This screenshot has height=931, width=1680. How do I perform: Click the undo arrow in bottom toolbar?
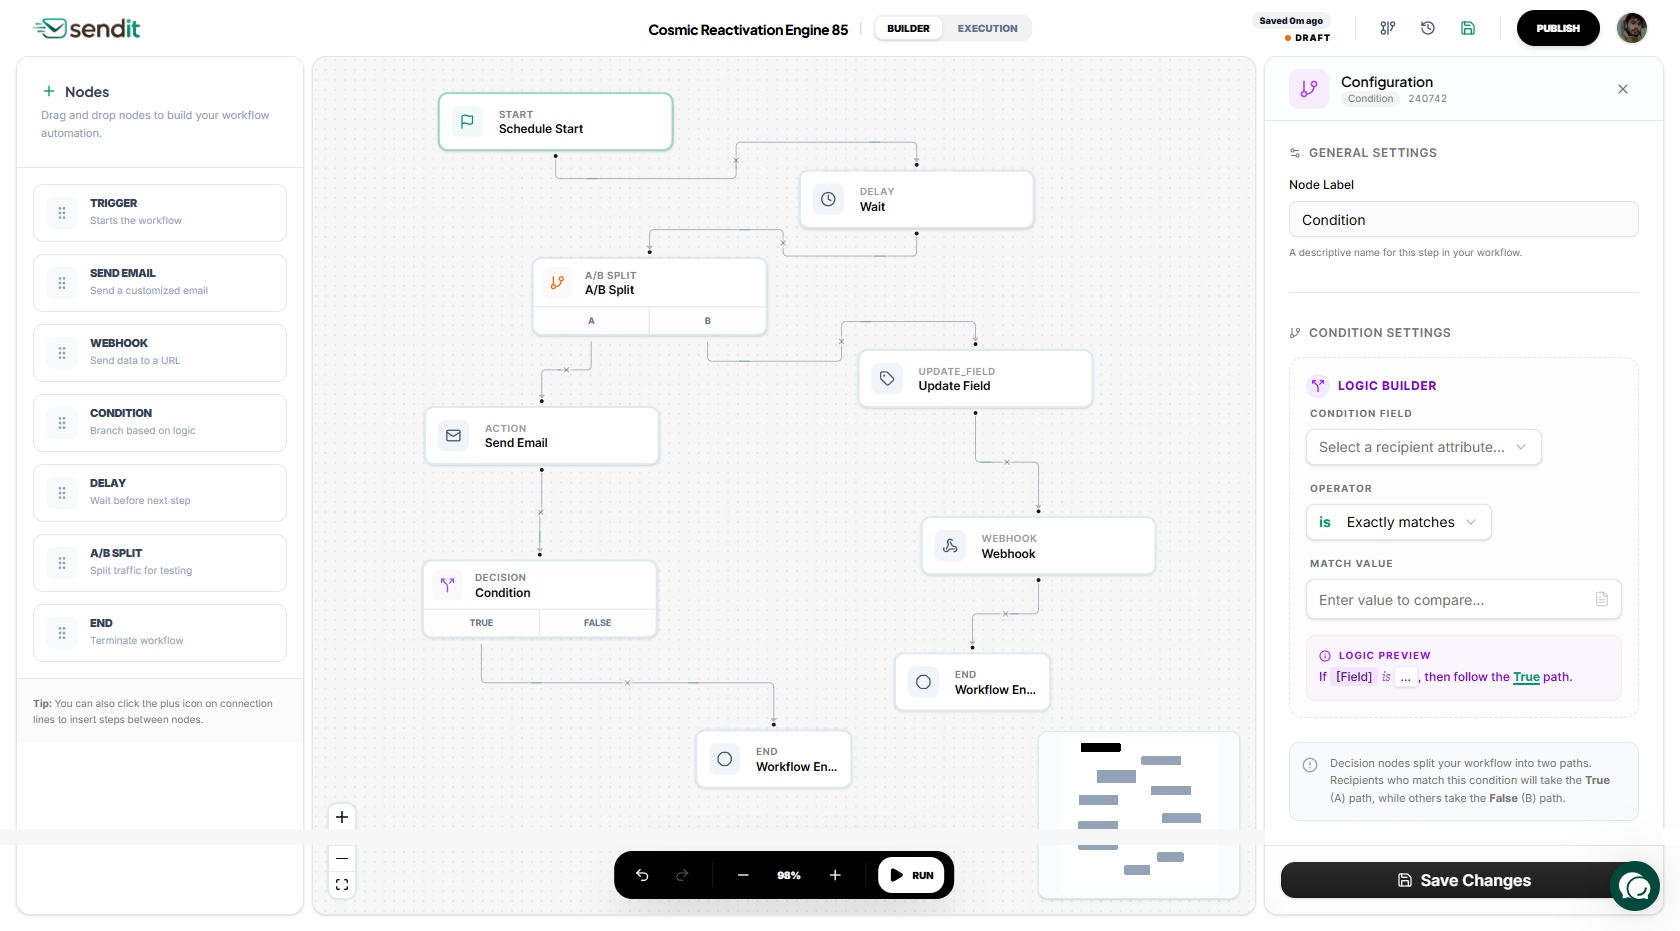pos(642,875)
